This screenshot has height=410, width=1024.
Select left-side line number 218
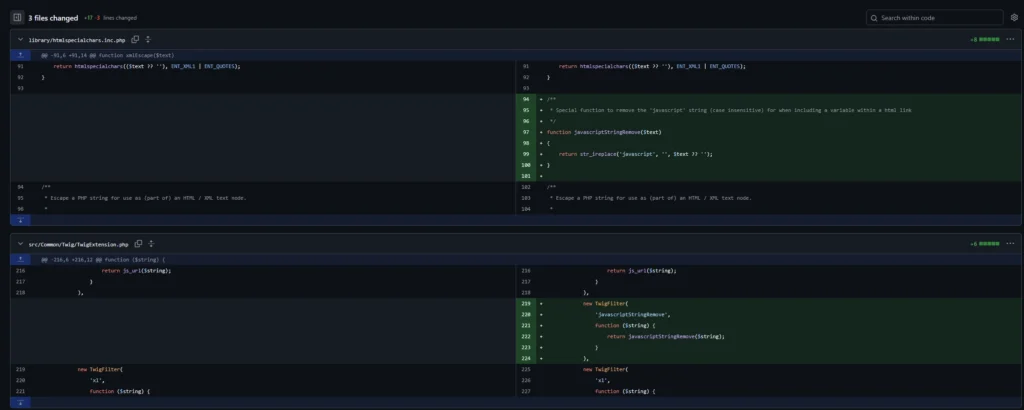20,292
